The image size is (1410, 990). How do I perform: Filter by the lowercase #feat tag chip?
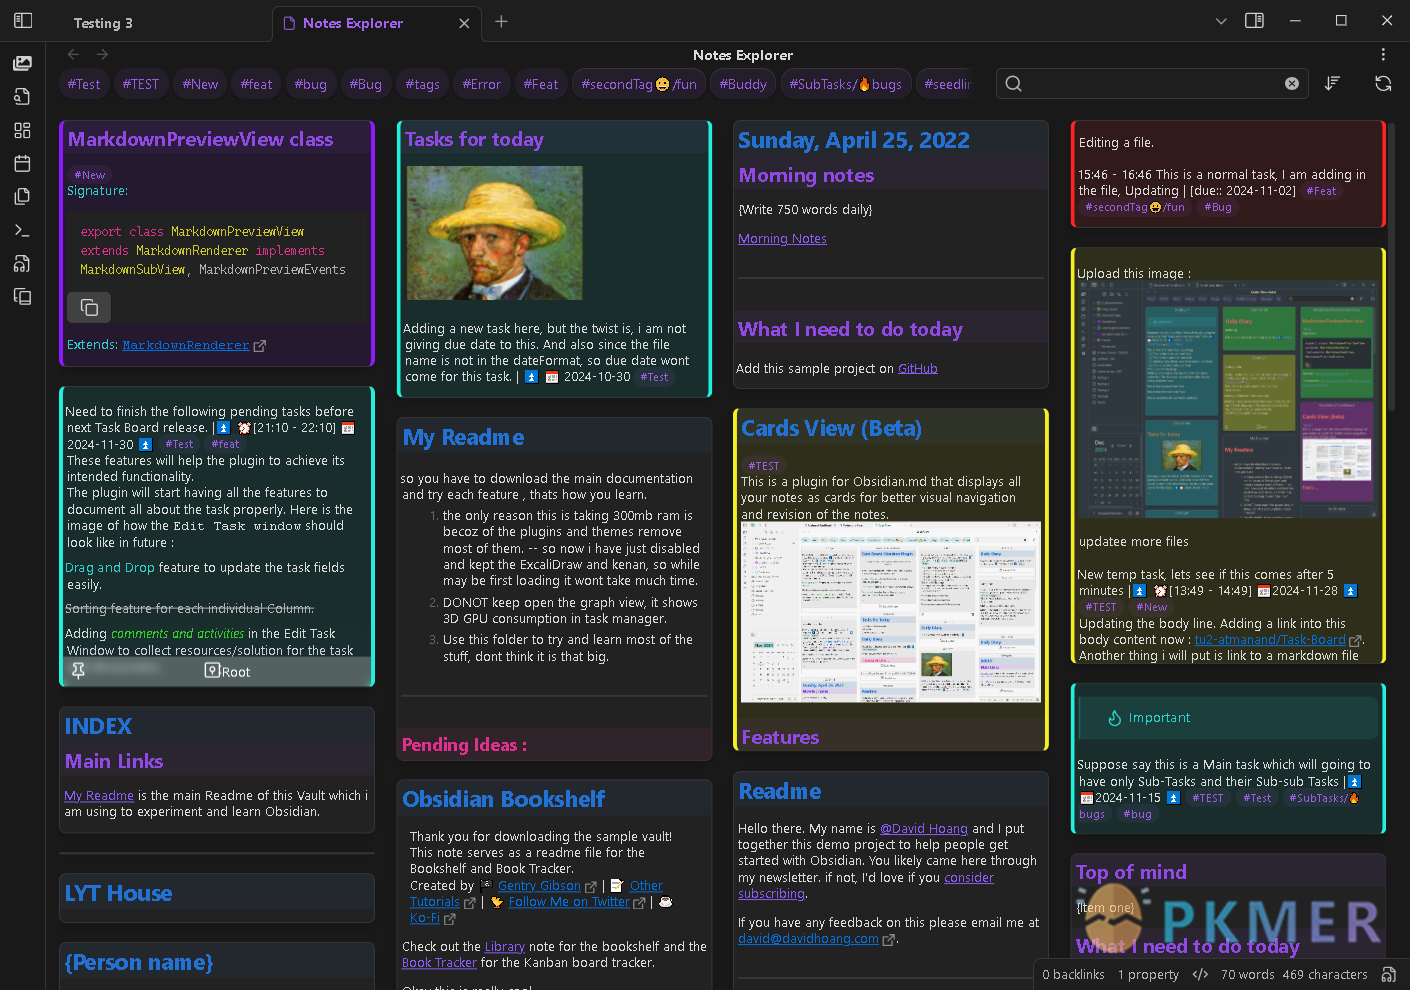tap(257, 84)
